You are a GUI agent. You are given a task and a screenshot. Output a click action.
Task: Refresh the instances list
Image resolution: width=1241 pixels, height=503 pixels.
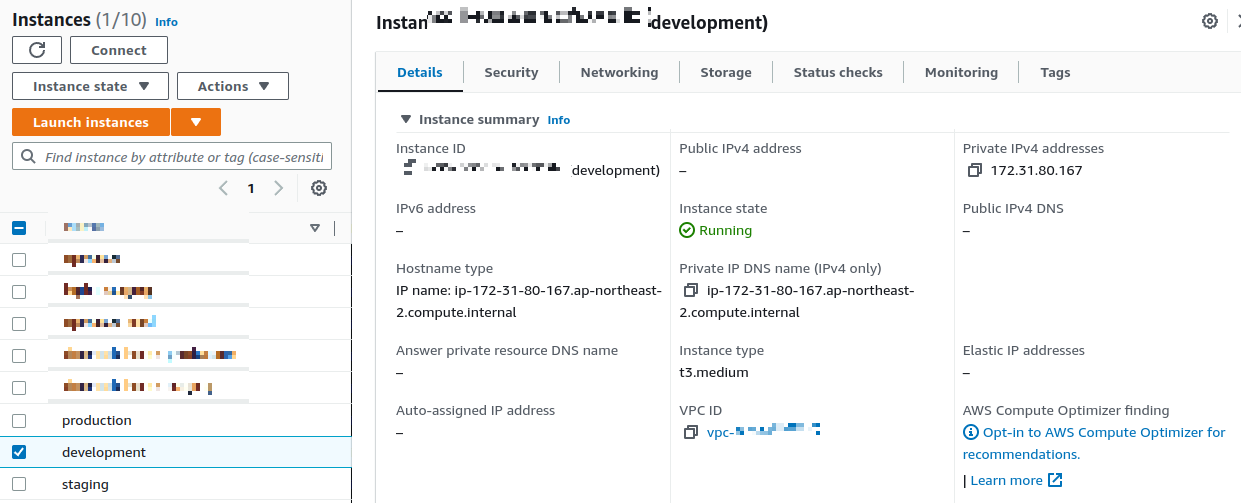click(37, 50)
